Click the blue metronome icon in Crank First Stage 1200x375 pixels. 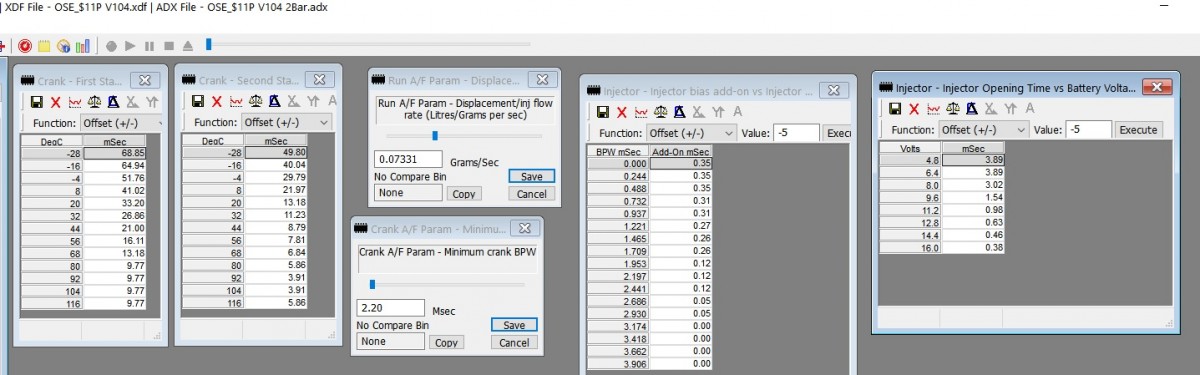click(113, 102)
